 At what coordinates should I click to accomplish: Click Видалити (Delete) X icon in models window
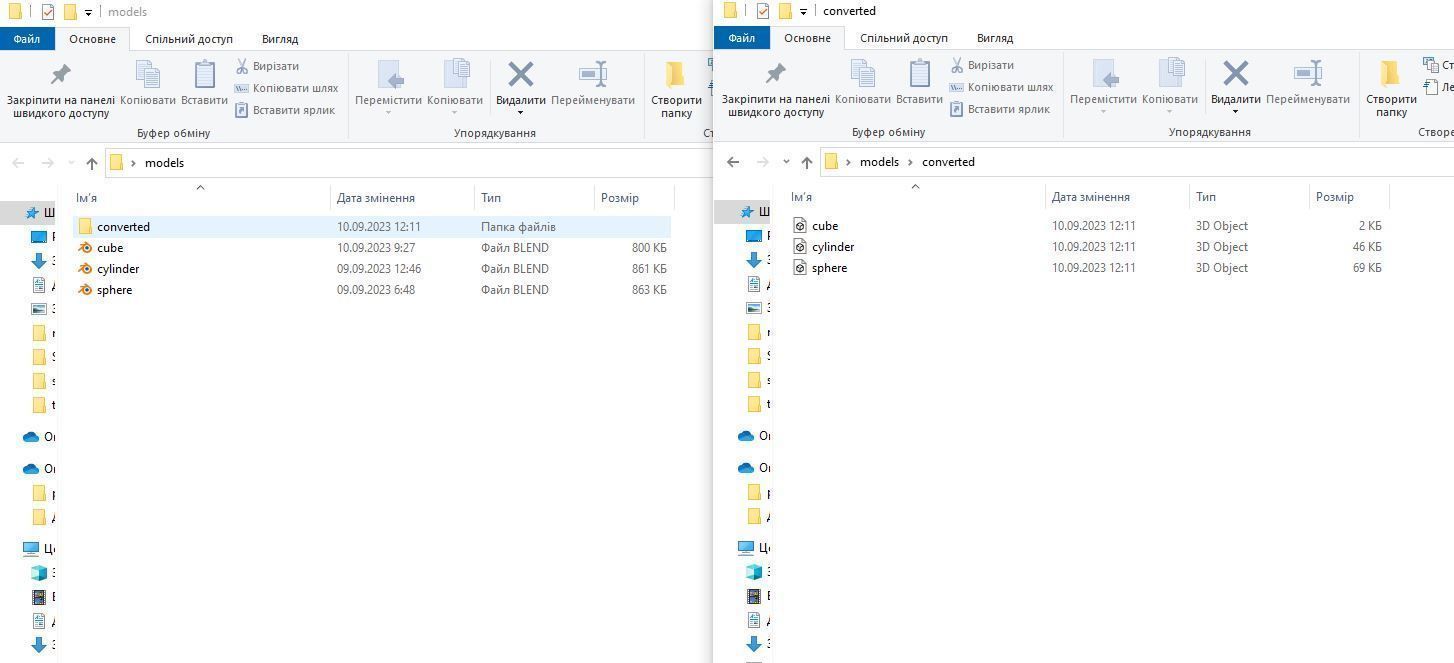click(x=520, y=74)
